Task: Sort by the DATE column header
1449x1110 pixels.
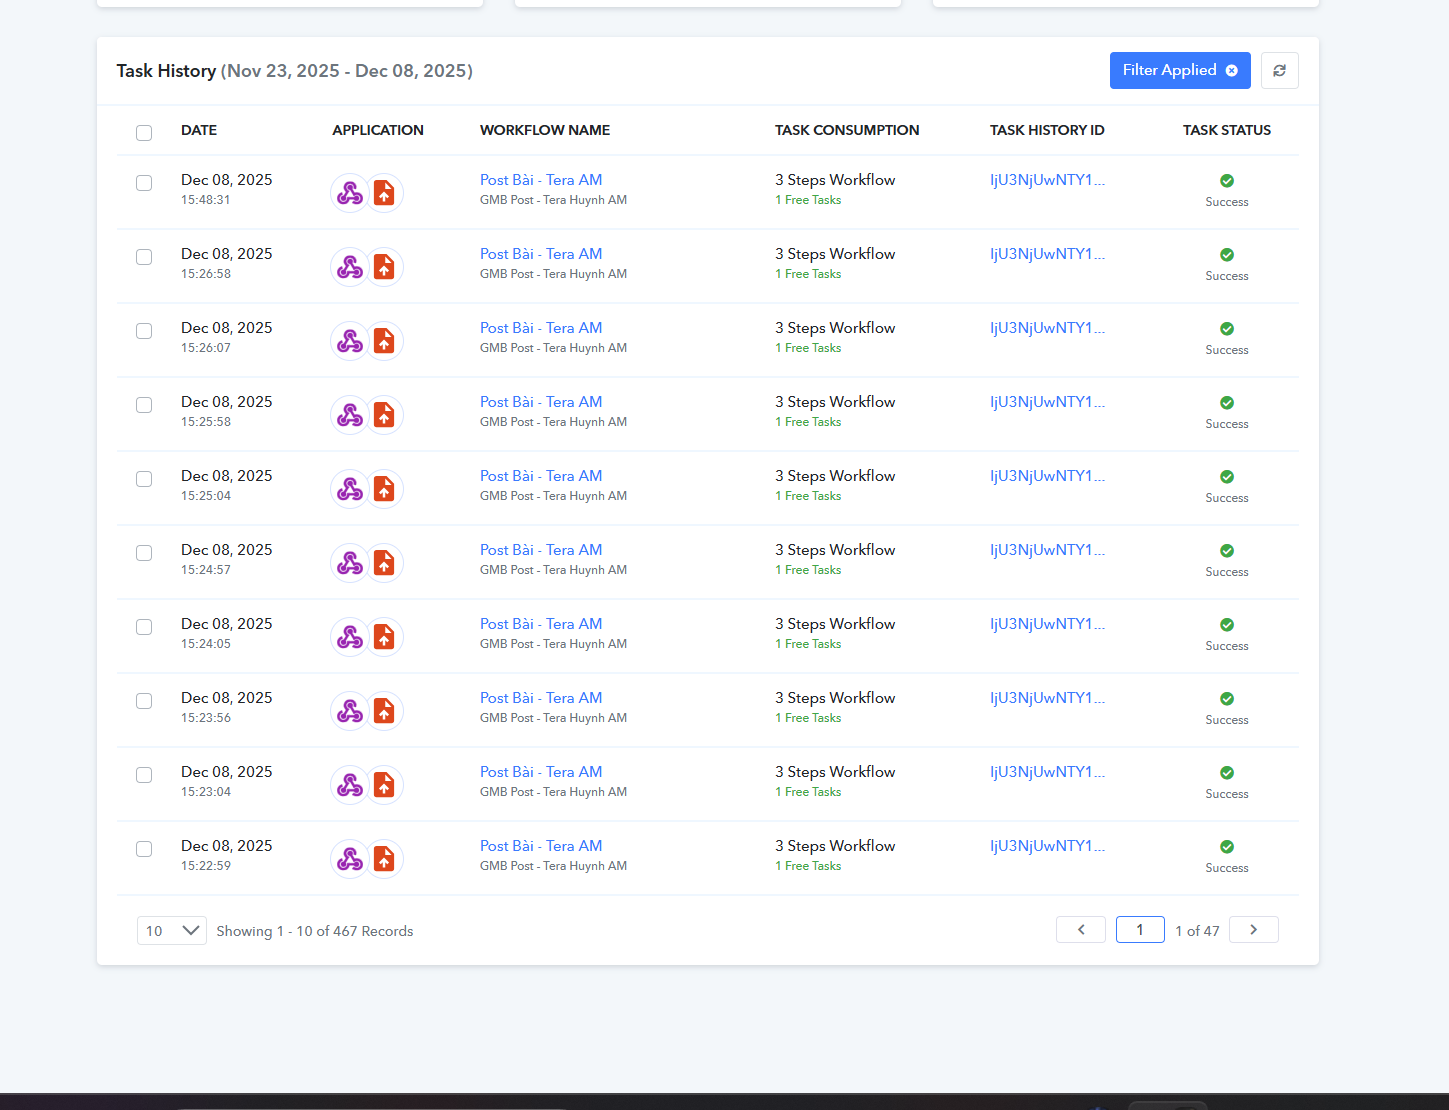Action: pos(199,131)
